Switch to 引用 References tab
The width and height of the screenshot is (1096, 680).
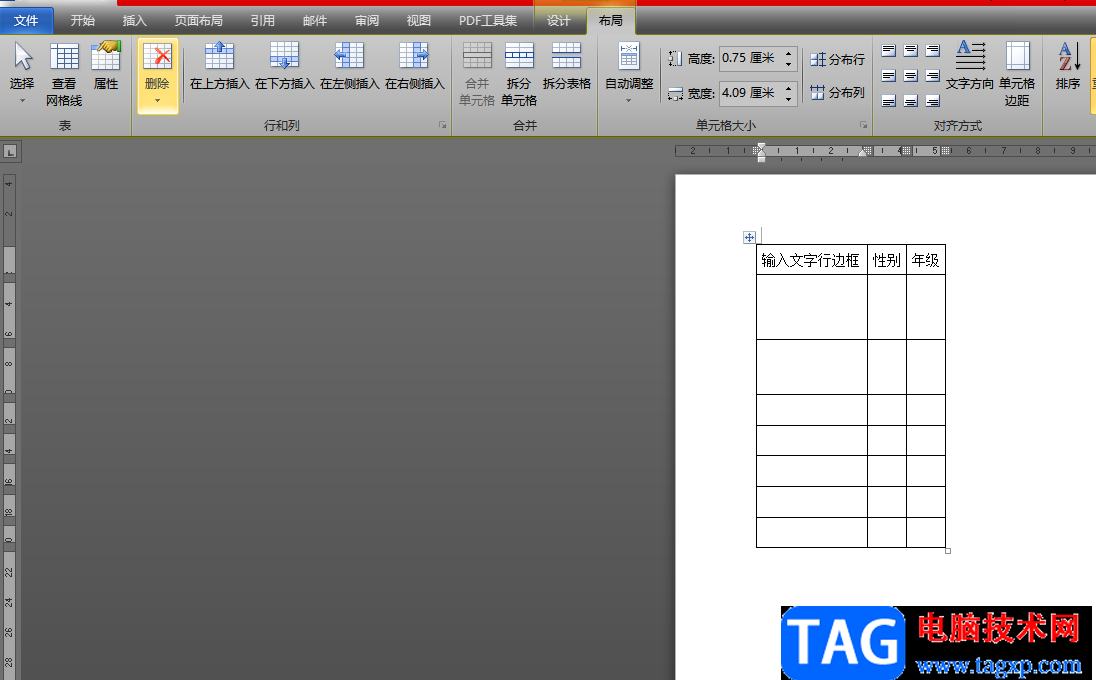click(x=263, y=21)
